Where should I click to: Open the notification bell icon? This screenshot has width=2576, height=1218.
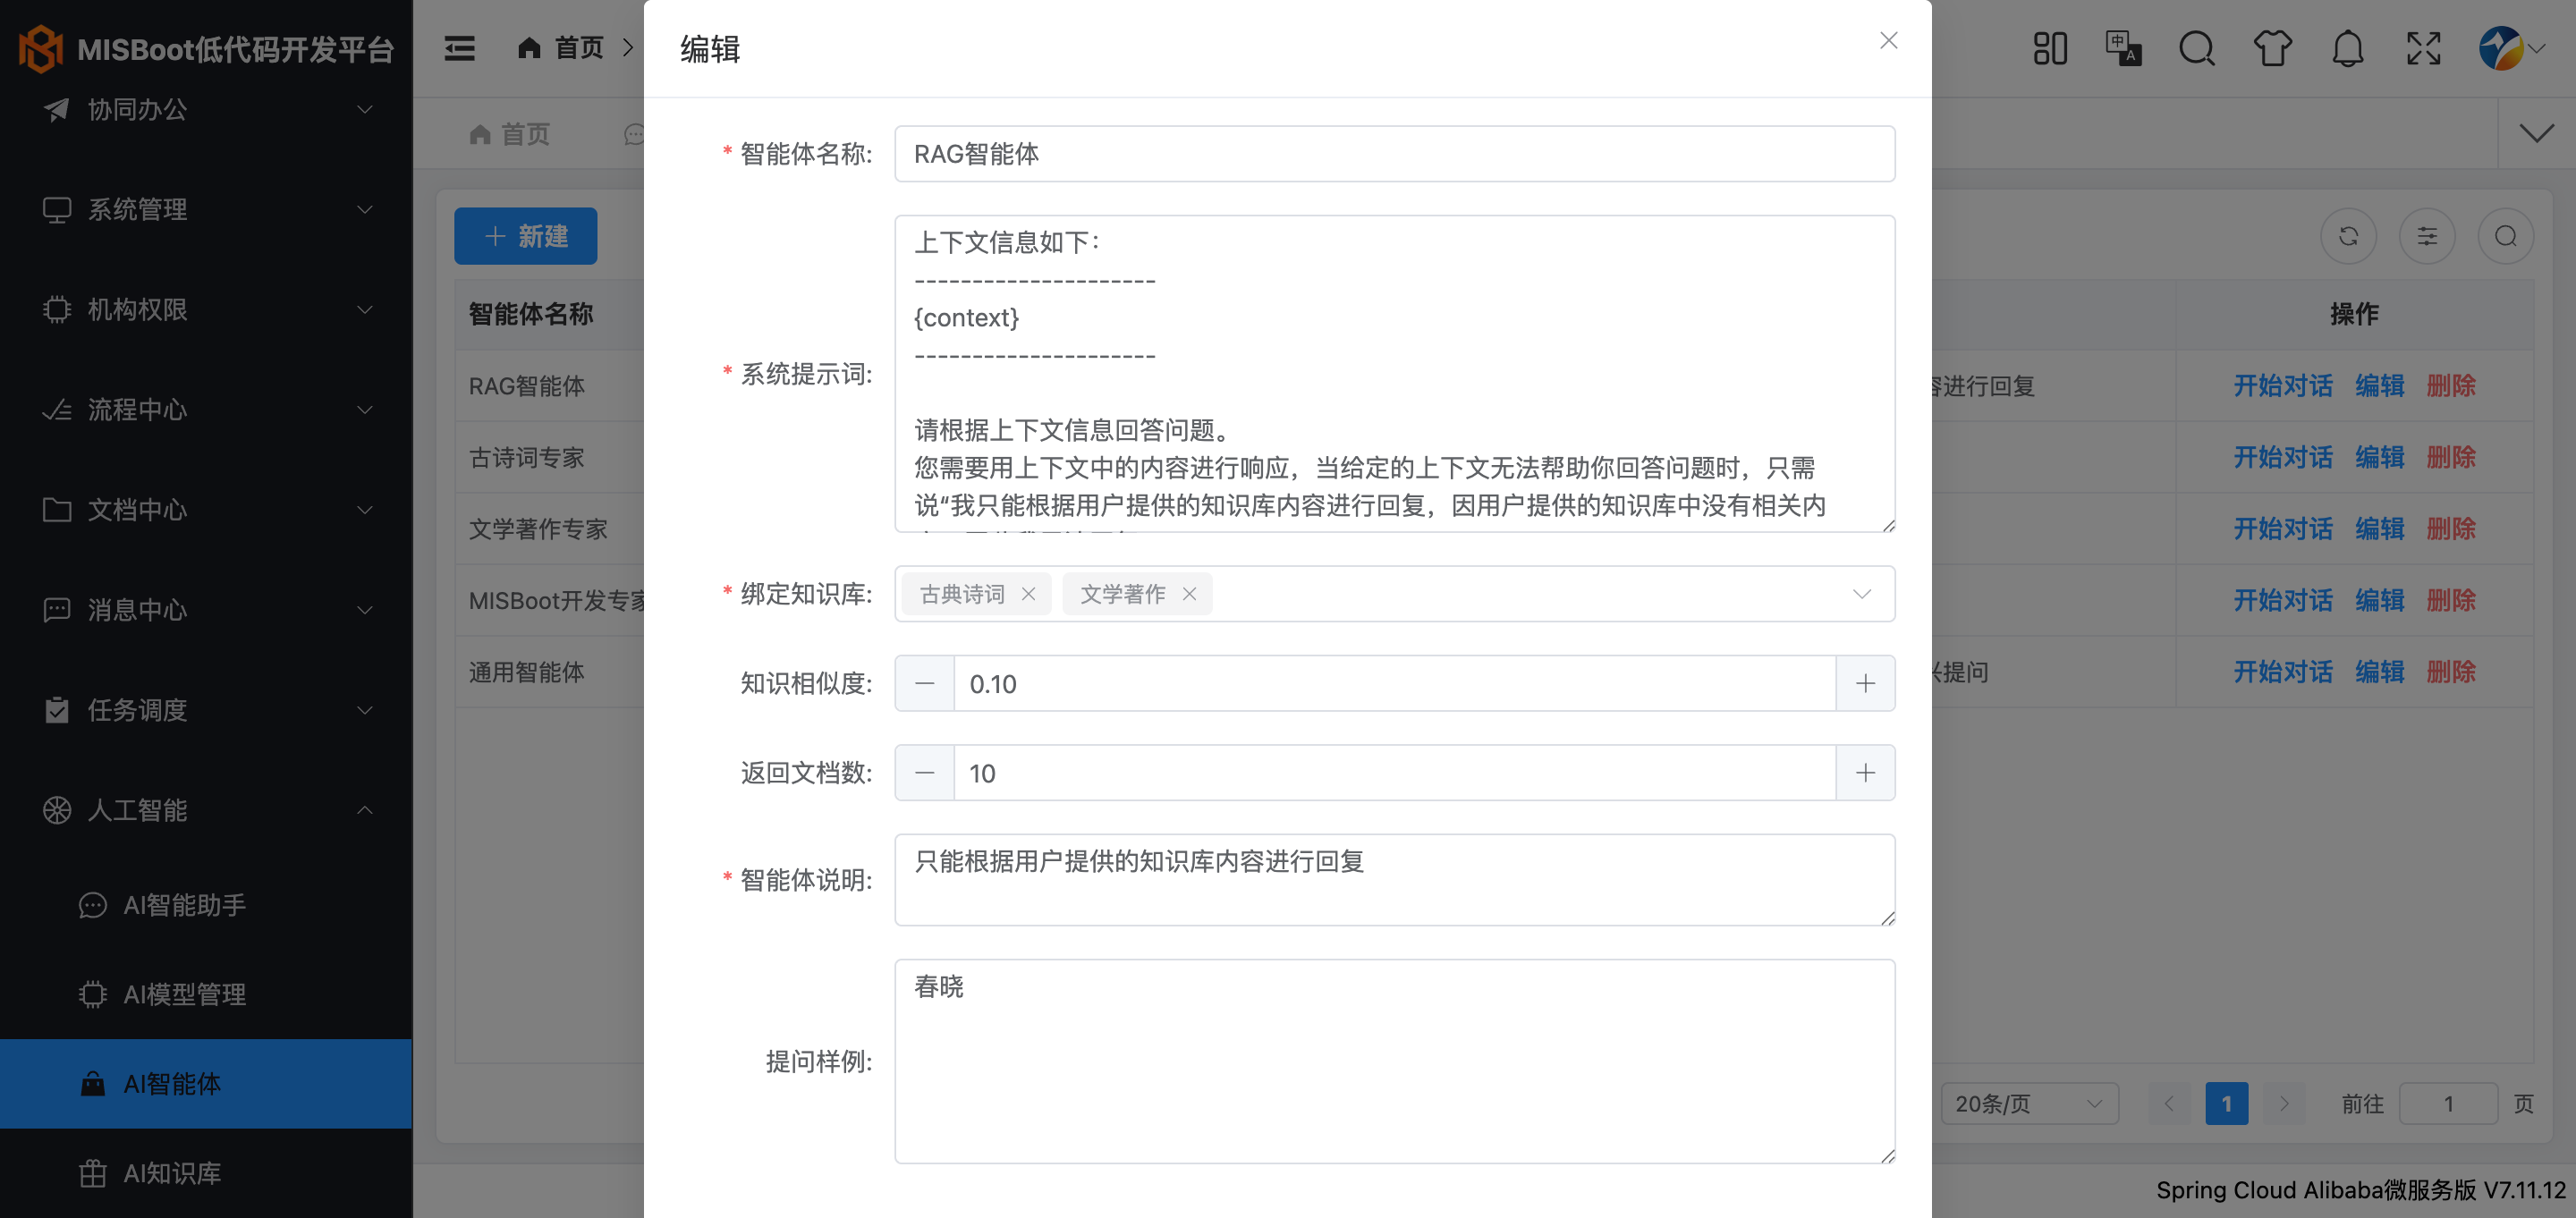2347,48
